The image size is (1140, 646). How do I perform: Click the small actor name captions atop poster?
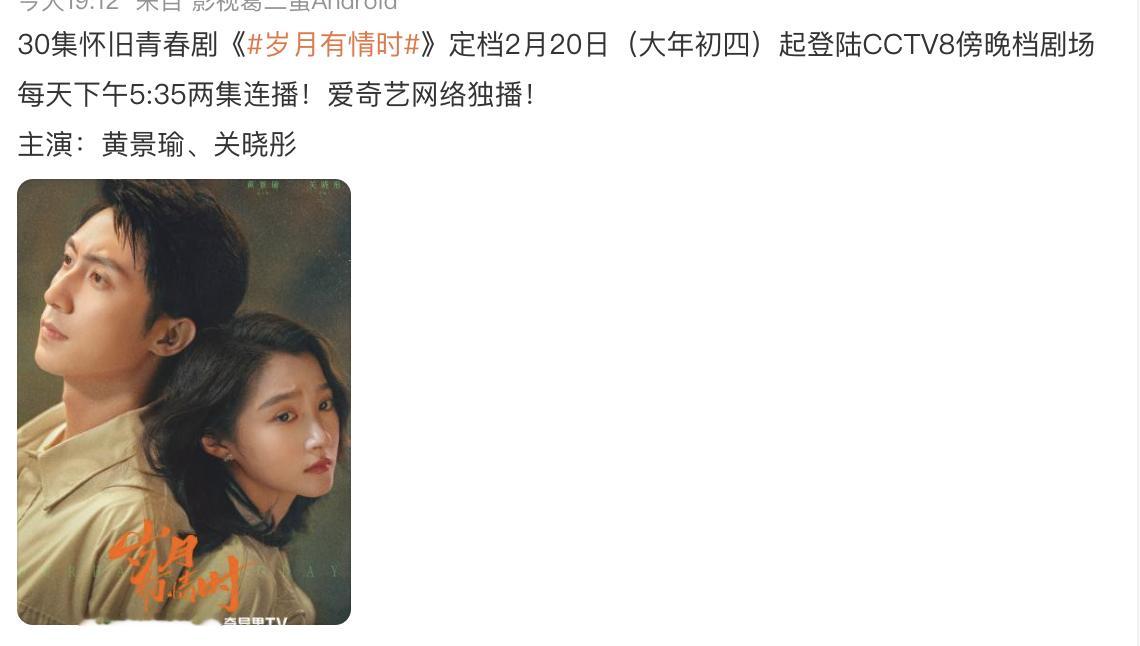[294, 186]
